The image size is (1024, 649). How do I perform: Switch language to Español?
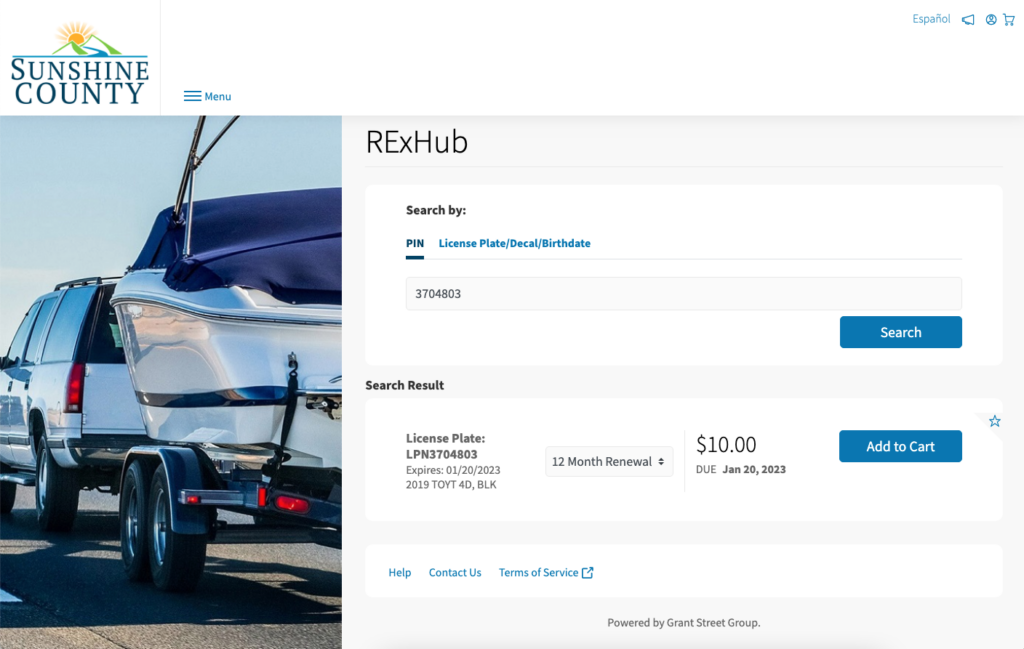(931, 19)
